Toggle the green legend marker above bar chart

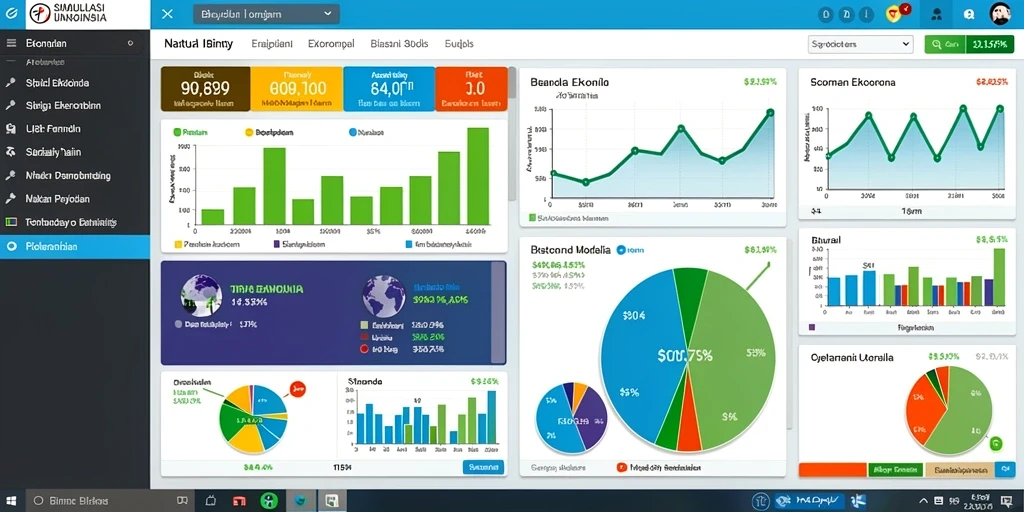point(177,132)
